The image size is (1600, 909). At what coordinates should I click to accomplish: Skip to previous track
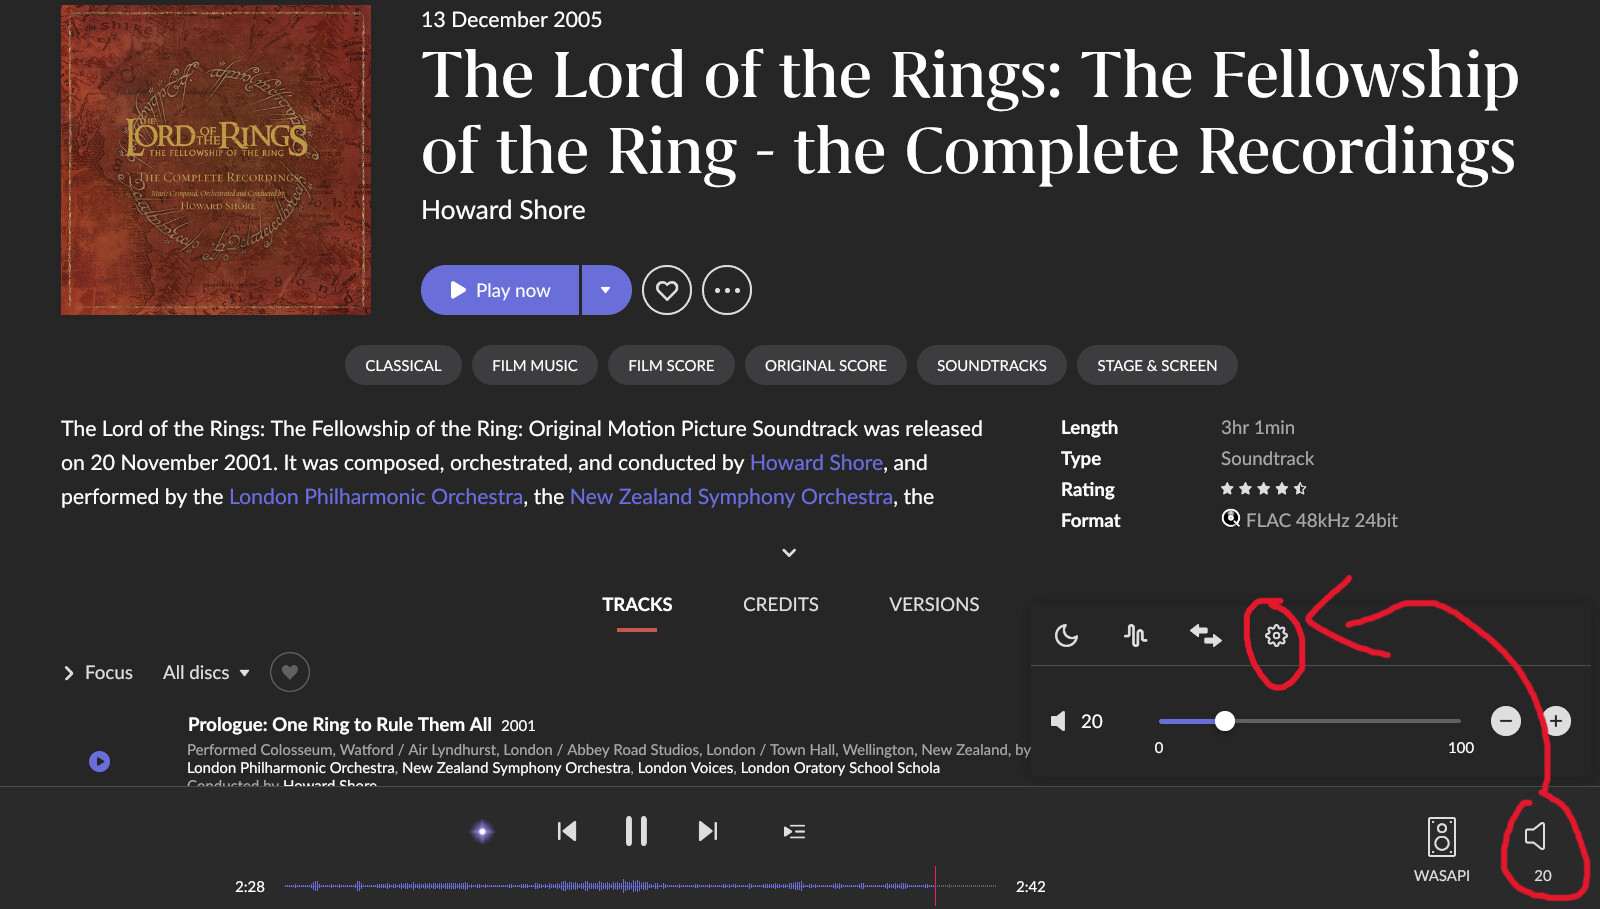click(567, 831)
